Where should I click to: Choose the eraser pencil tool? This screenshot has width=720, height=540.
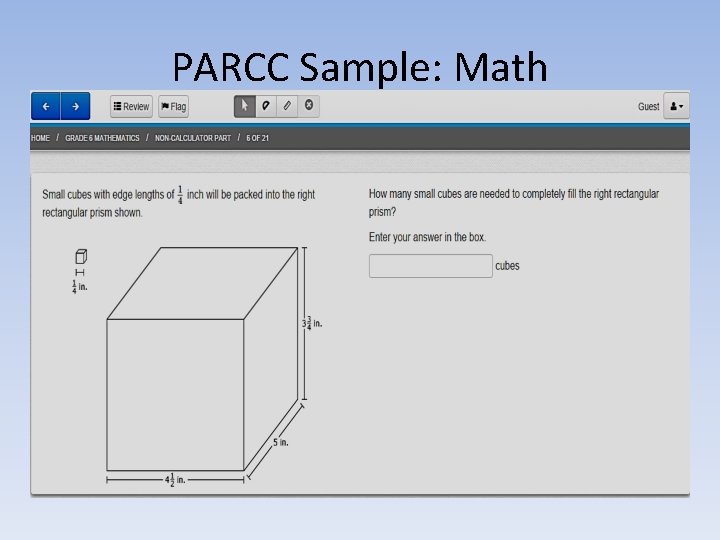pos(287,106)
